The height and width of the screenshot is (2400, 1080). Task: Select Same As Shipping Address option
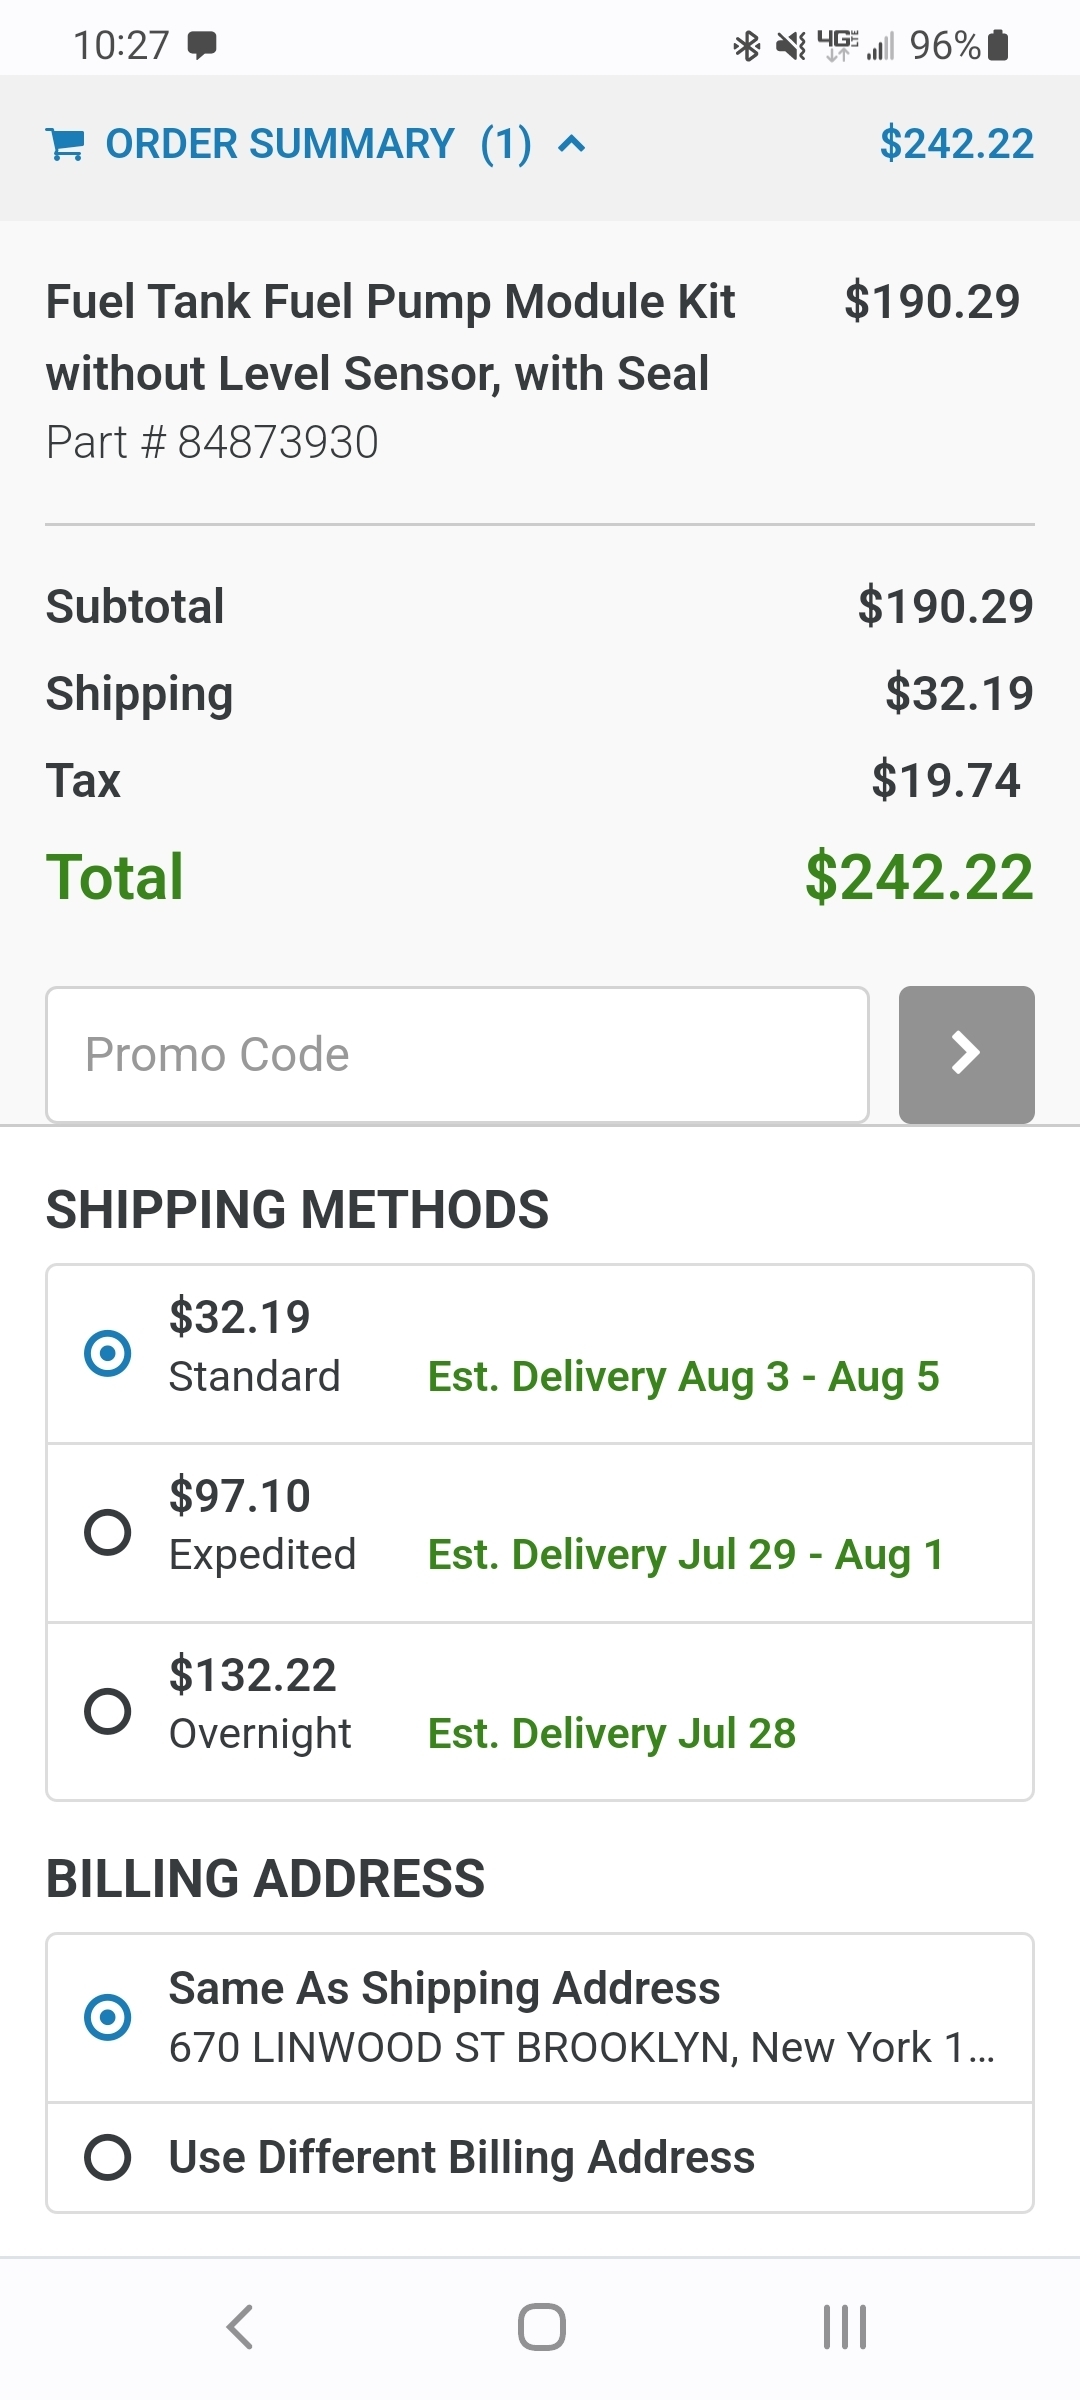(108, 2017)
